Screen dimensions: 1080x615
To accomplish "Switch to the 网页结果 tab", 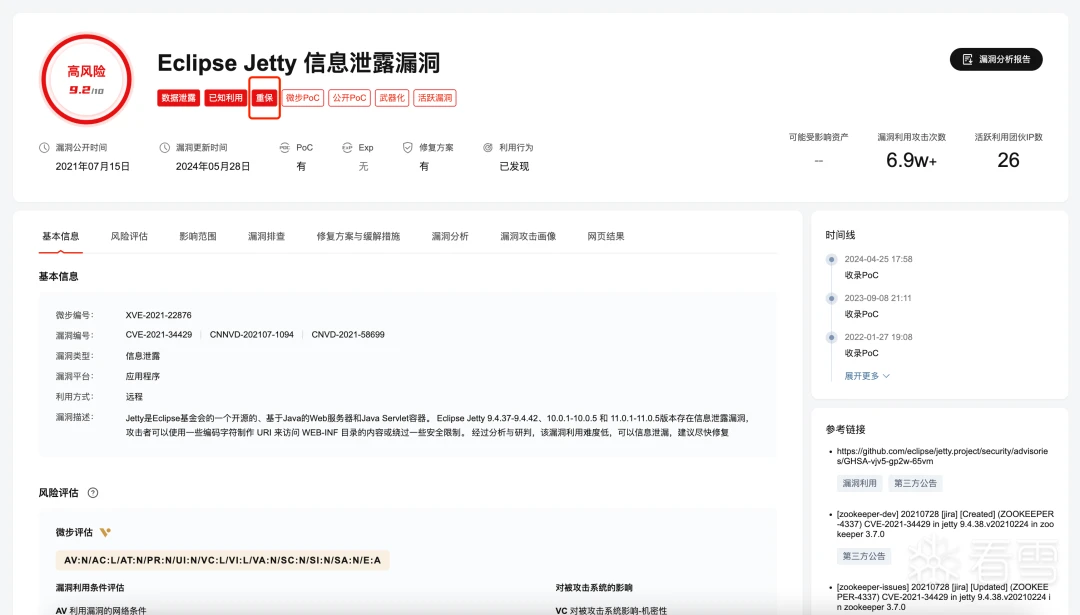I will click(x=606, y=236).
